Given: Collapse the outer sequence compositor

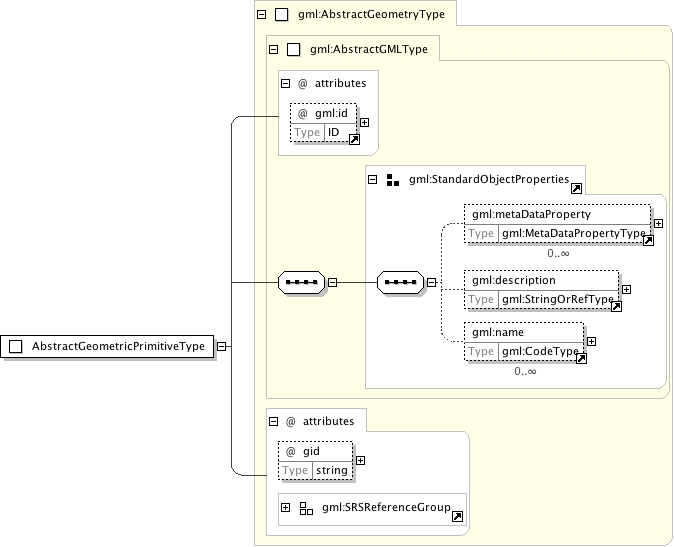Looking at the screenshot, I should click(x=332, y=283).
